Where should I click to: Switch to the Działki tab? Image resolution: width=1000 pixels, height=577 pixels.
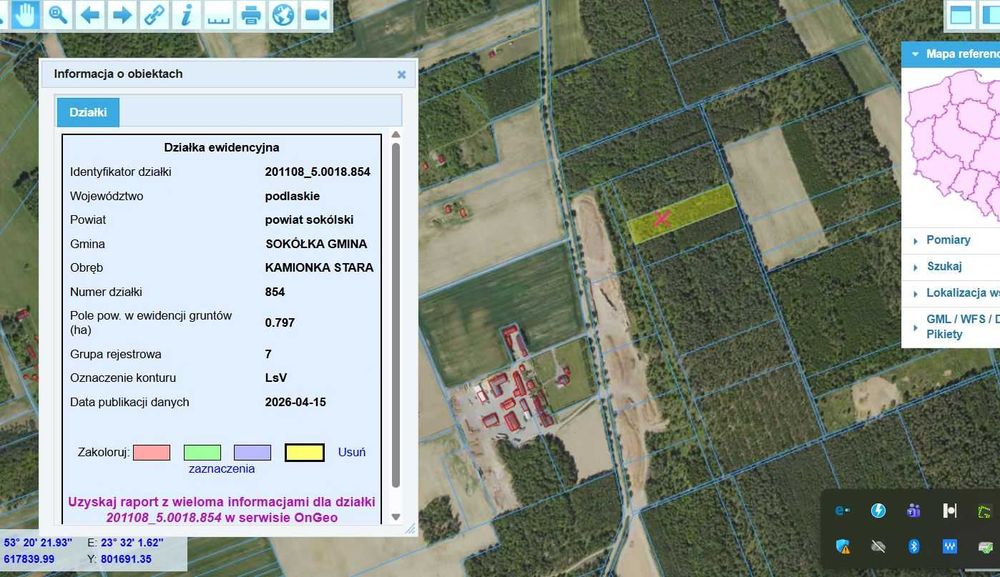tap(88, 112)
